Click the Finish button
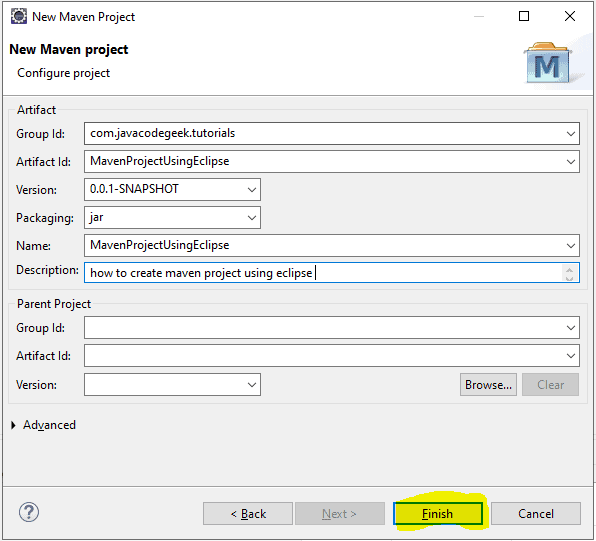596x541 pixels. pyautogui.click(x=438, y=514)
